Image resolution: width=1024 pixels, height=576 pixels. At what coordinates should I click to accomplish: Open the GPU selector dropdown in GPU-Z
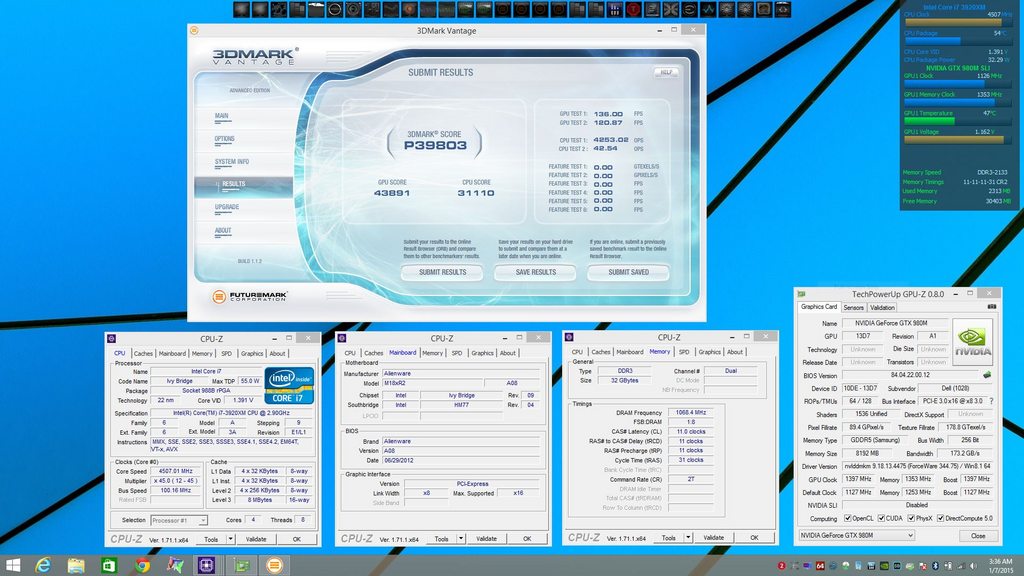coord(856,536)
